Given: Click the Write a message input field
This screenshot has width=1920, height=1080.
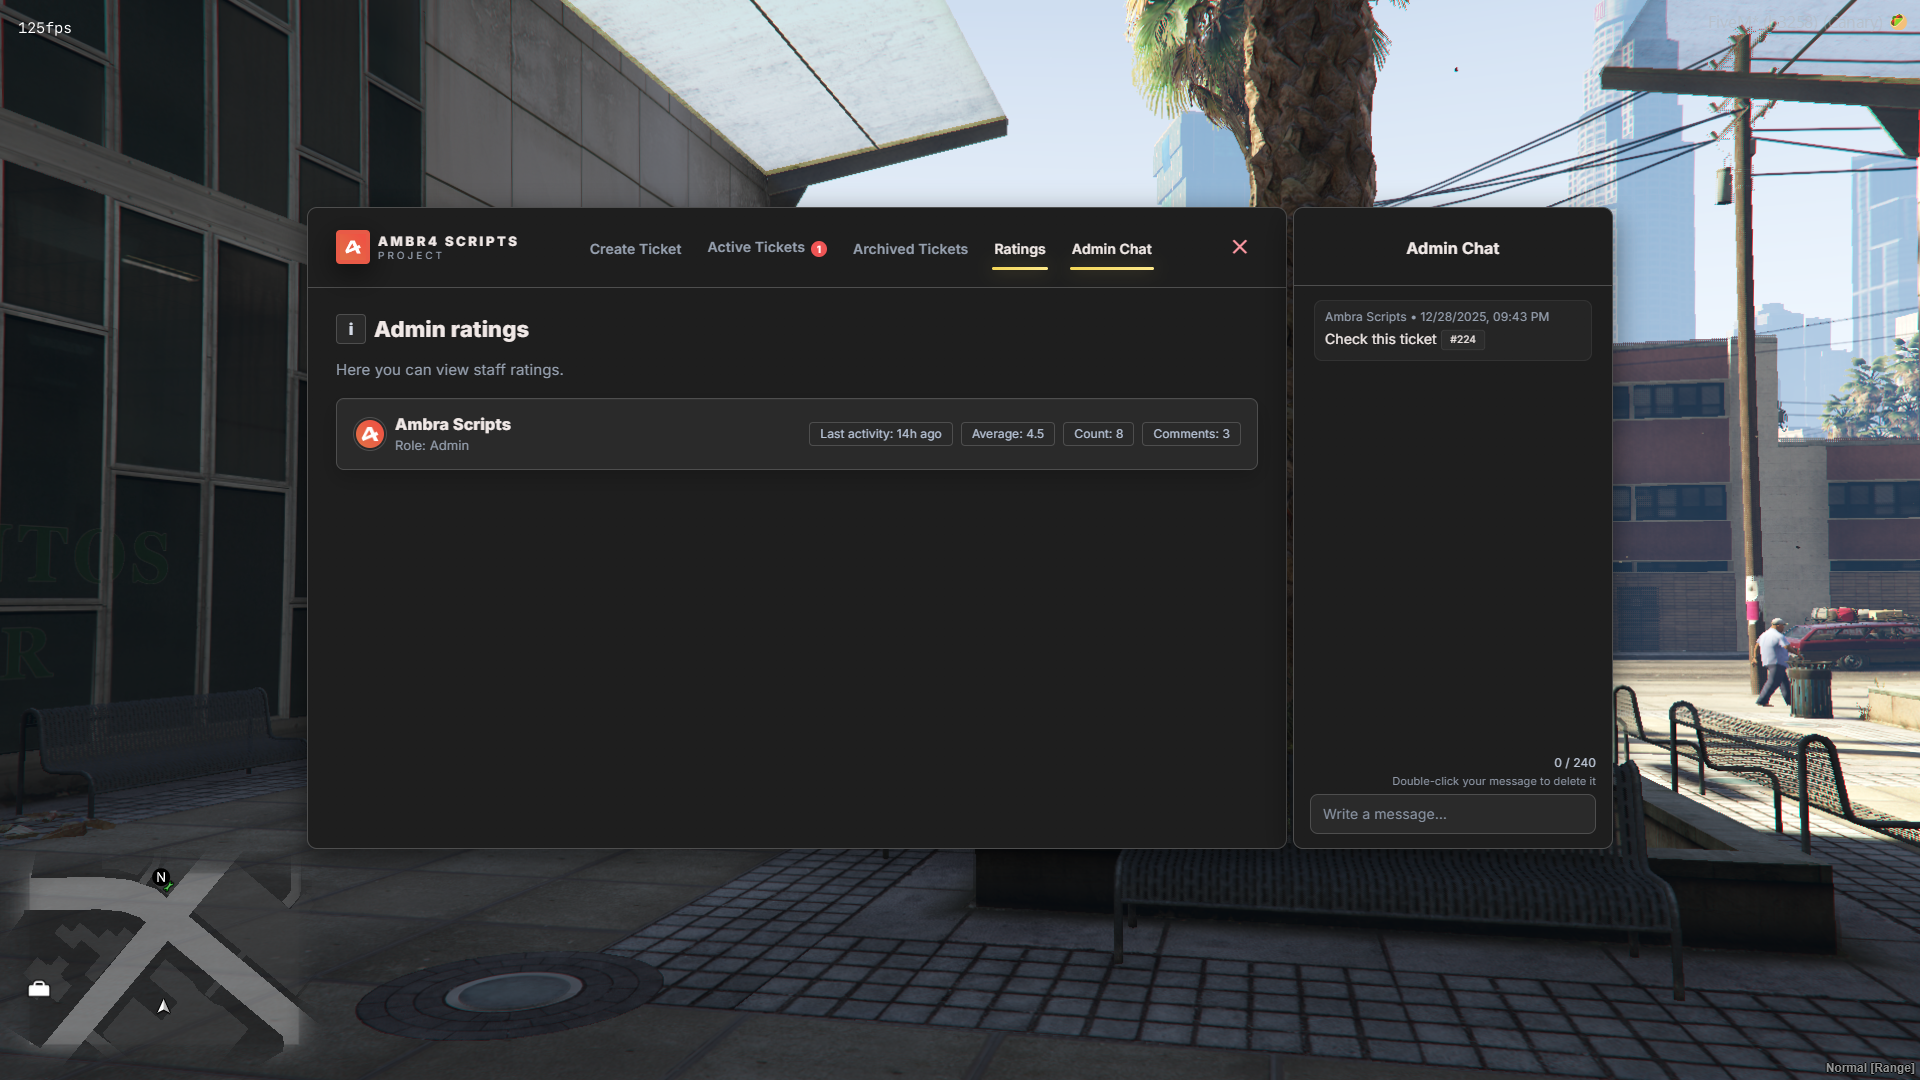Looking at the screenshot, I should (1452, 814).
